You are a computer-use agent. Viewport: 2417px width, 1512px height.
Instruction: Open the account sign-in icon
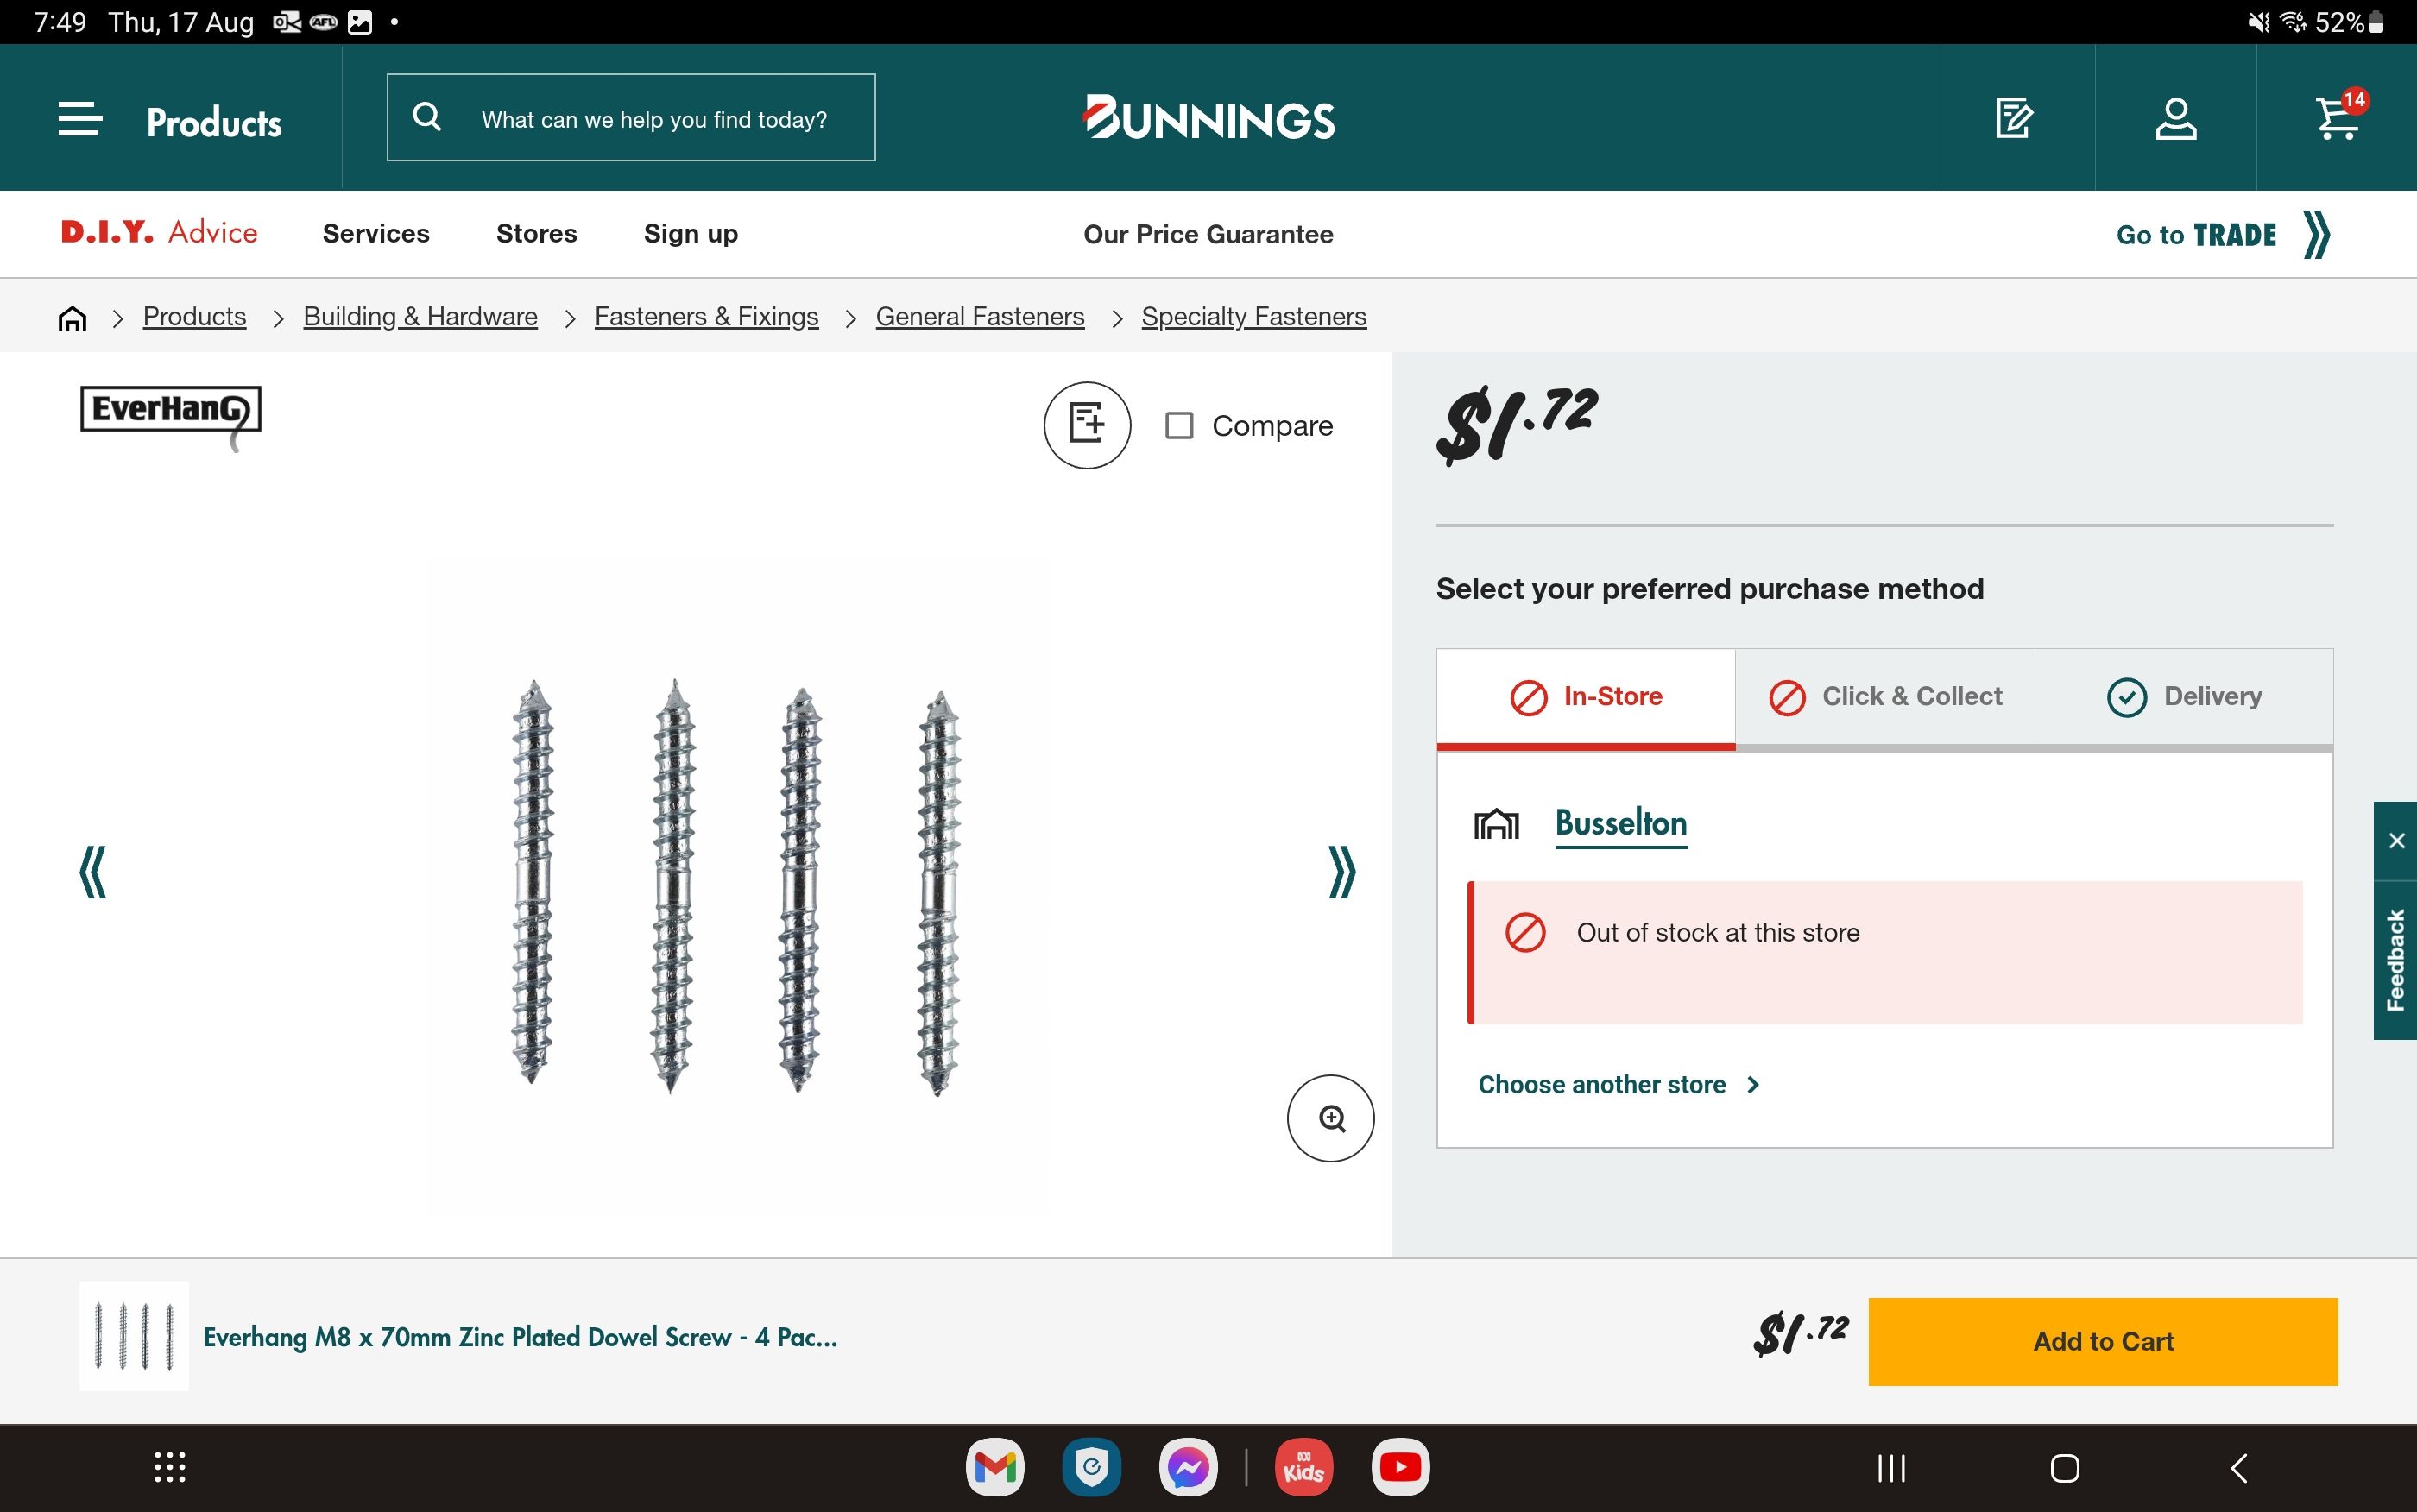click(x=2175, y=118)
